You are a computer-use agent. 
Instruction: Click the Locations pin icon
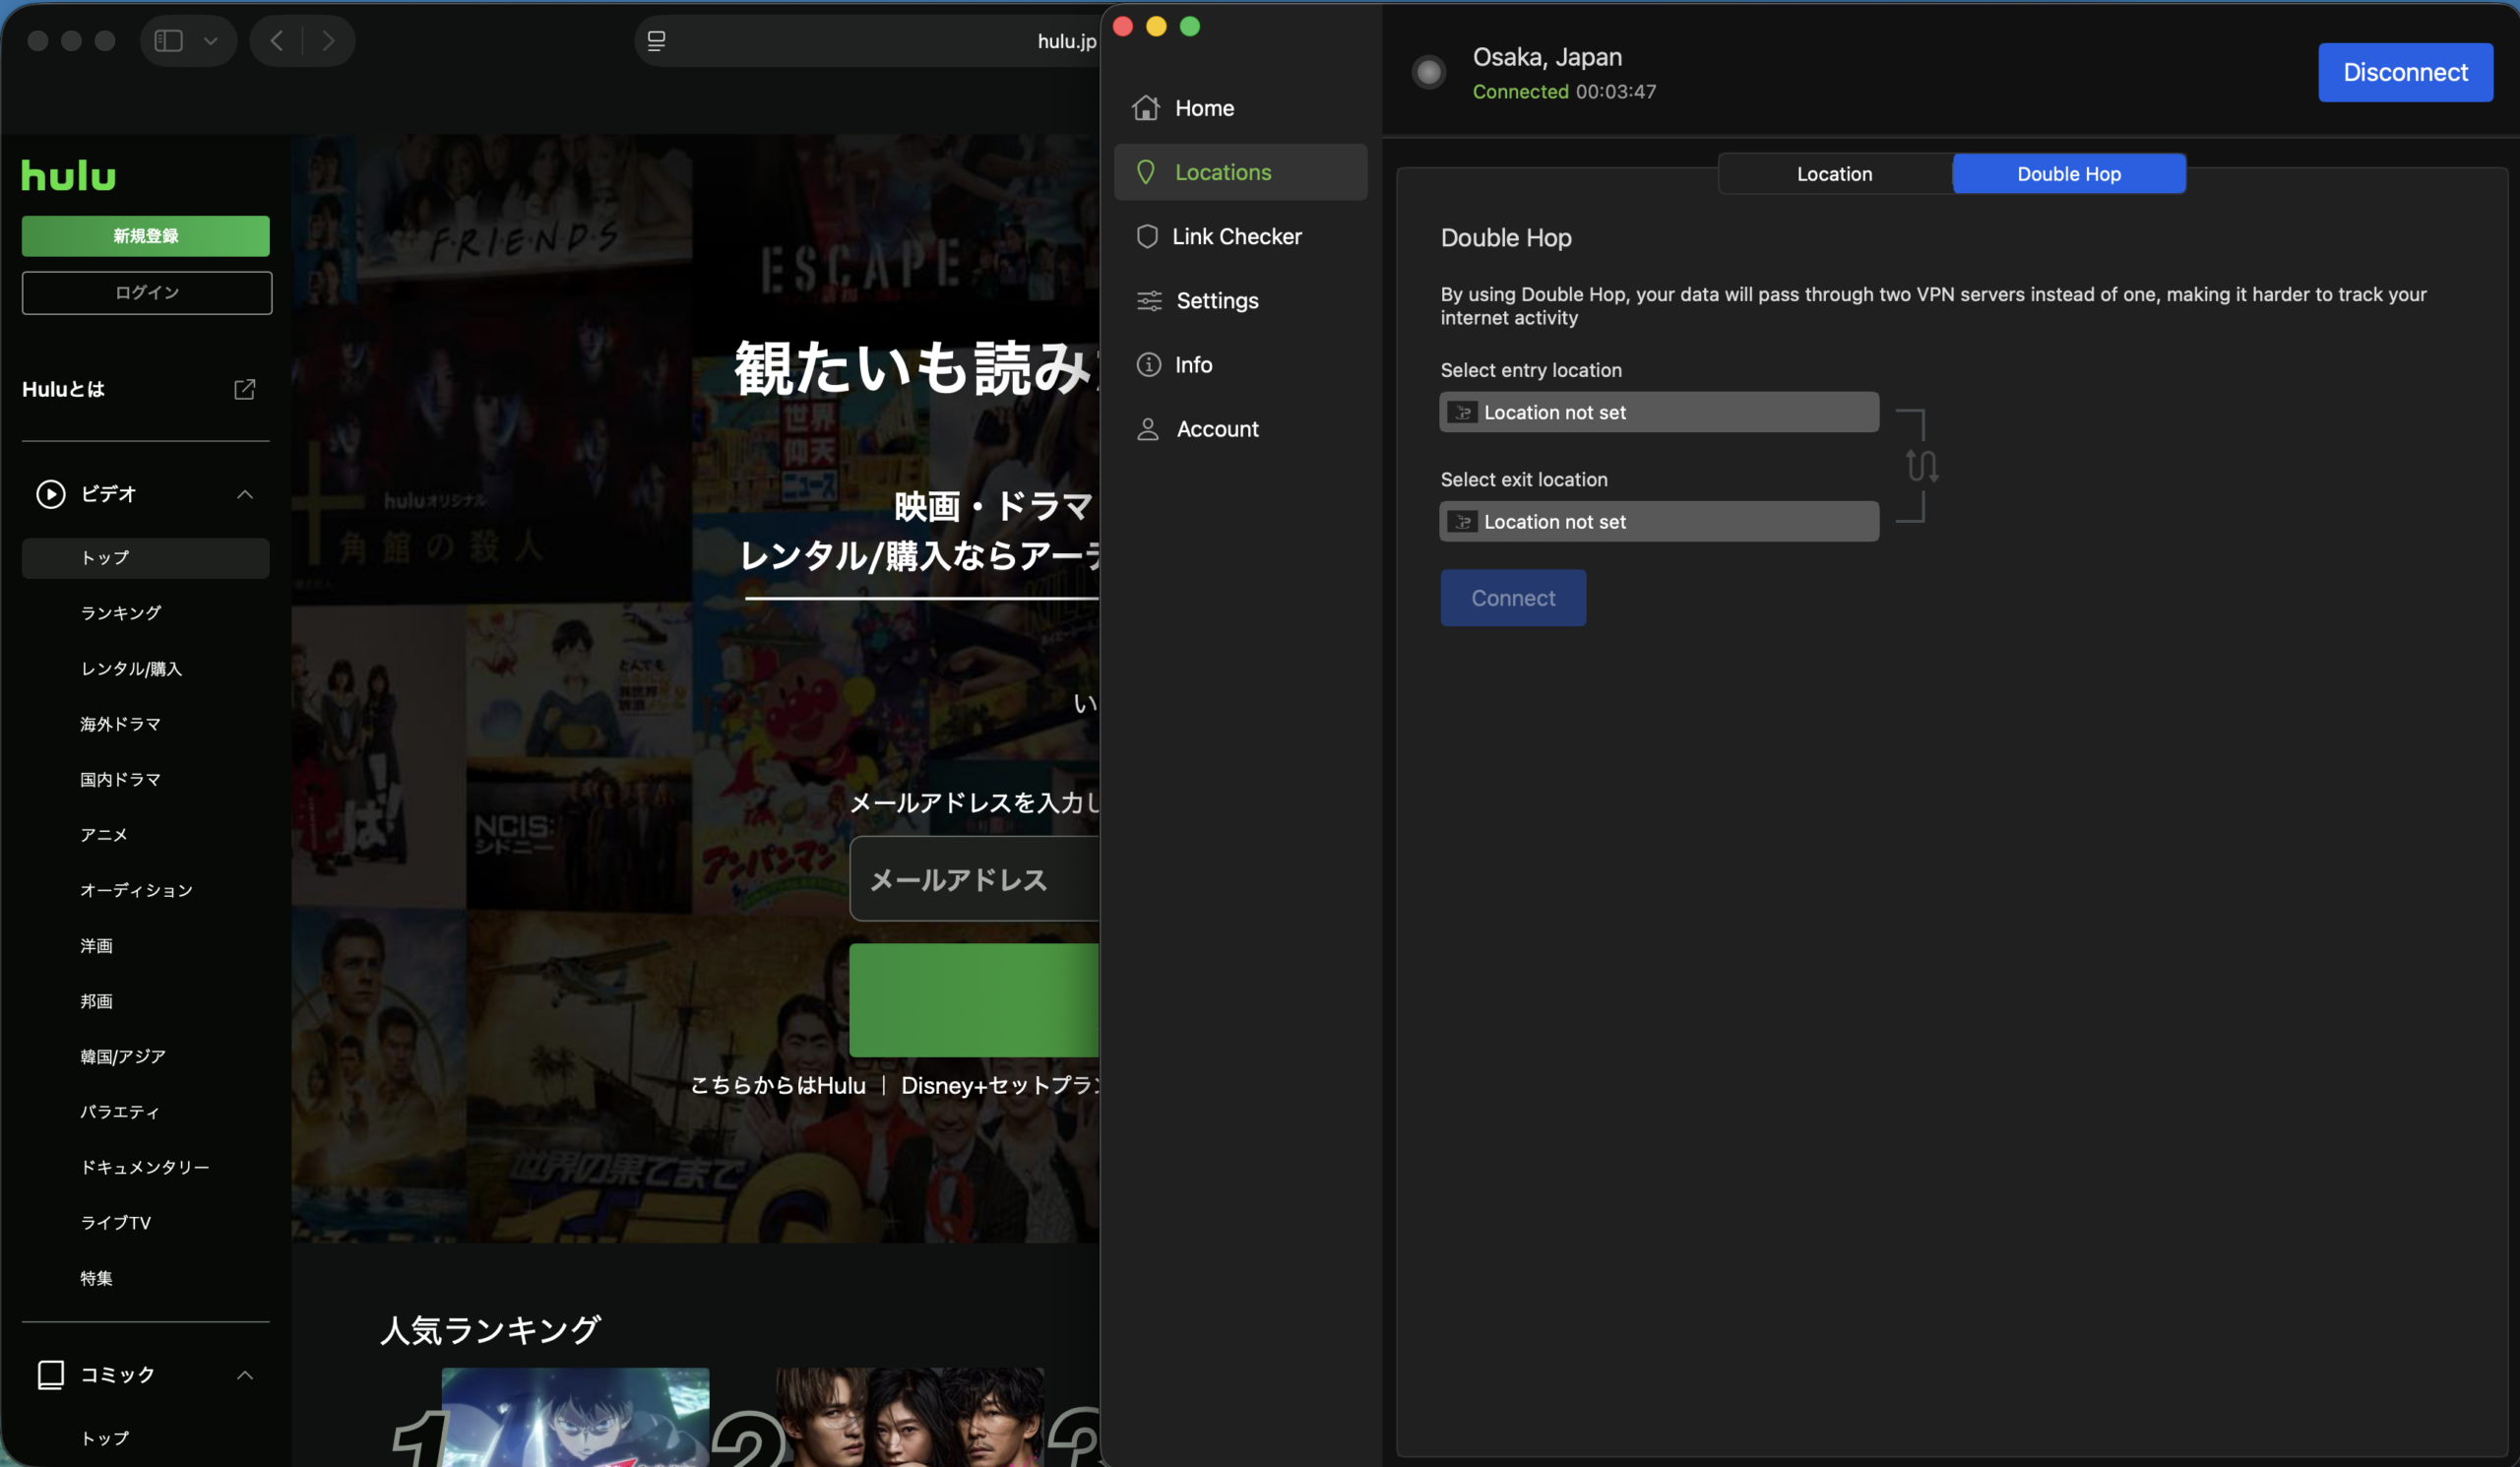point(1146,172)
